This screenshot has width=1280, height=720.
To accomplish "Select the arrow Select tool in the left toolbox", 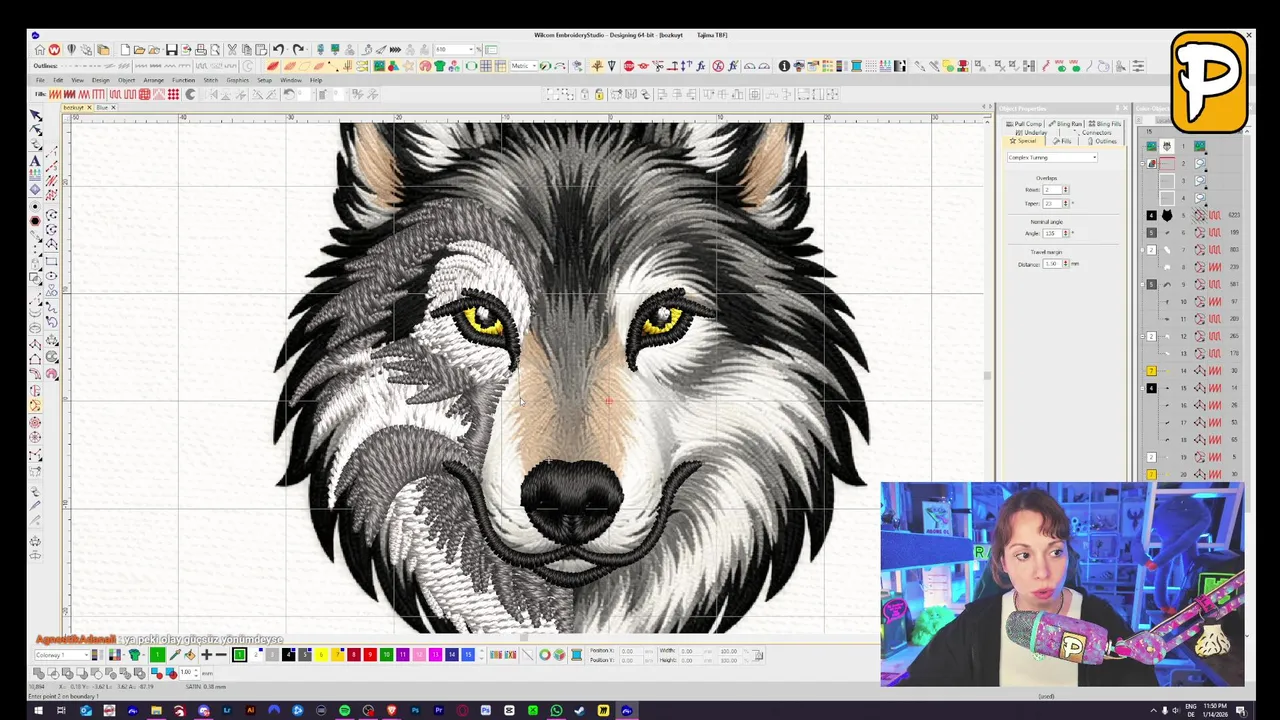I will pos(36,116).
